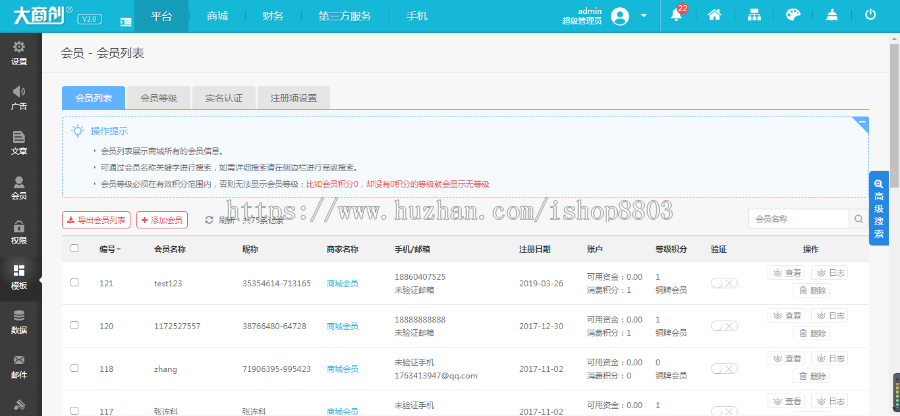Delete member zhang via 删除
900x416 pixels.
click(x=811, y=376)
